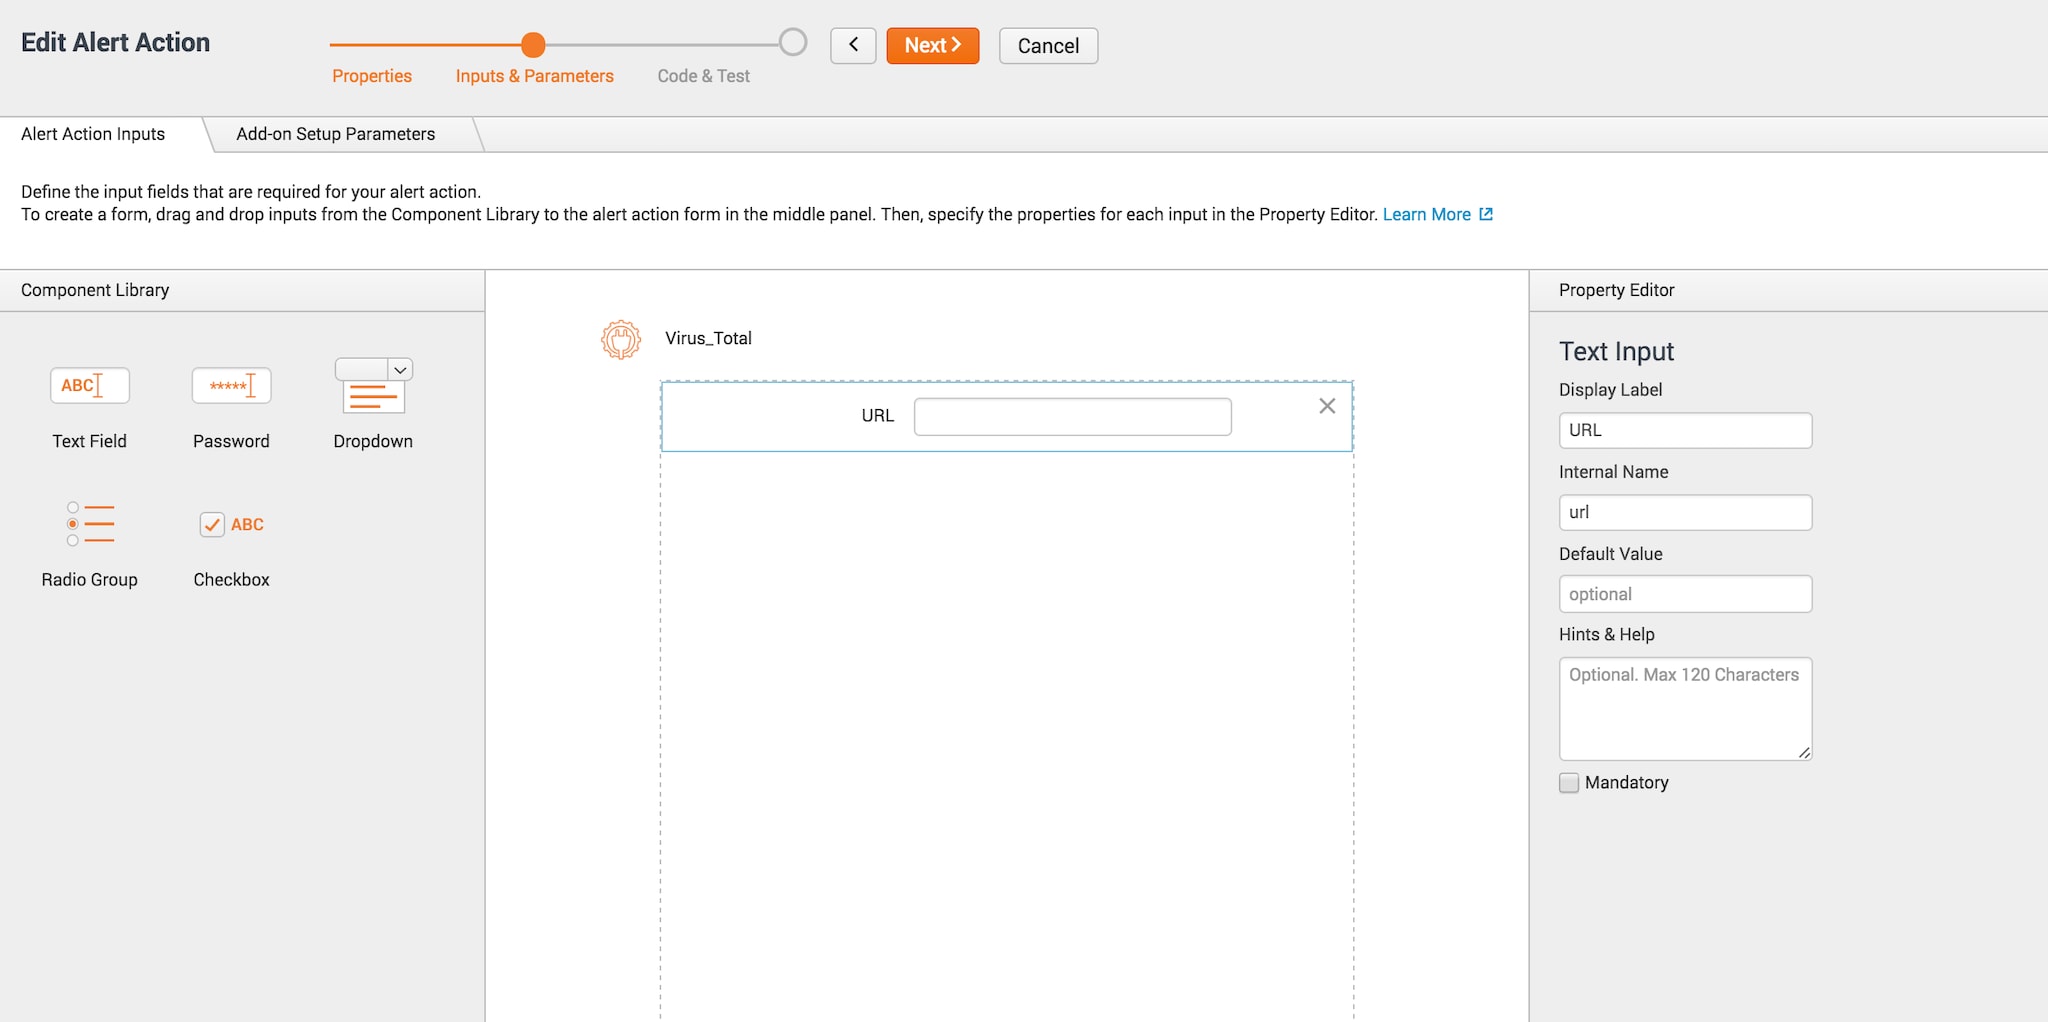The image size is (2048, 1022).
Task: Go to the Code & Test step
Action: tap(703, 76)
